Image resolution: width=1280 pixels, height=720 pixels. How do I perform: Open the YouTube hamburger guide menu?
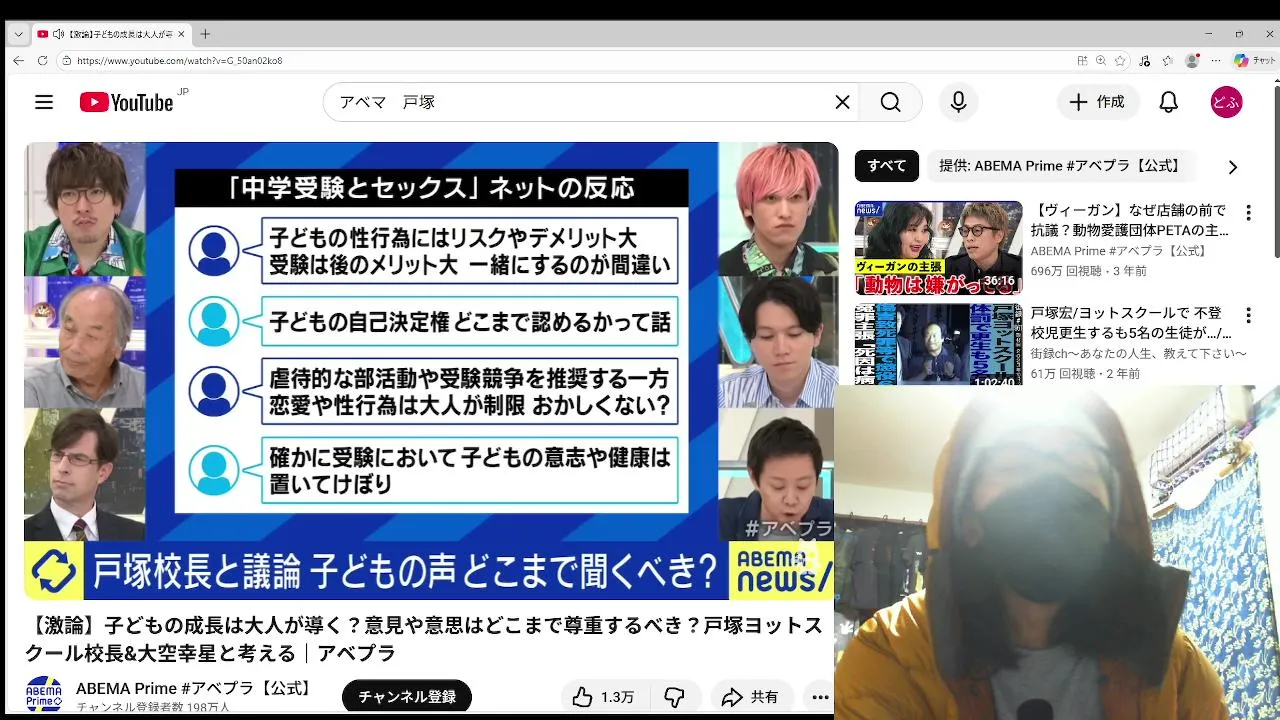coord(44,102)
